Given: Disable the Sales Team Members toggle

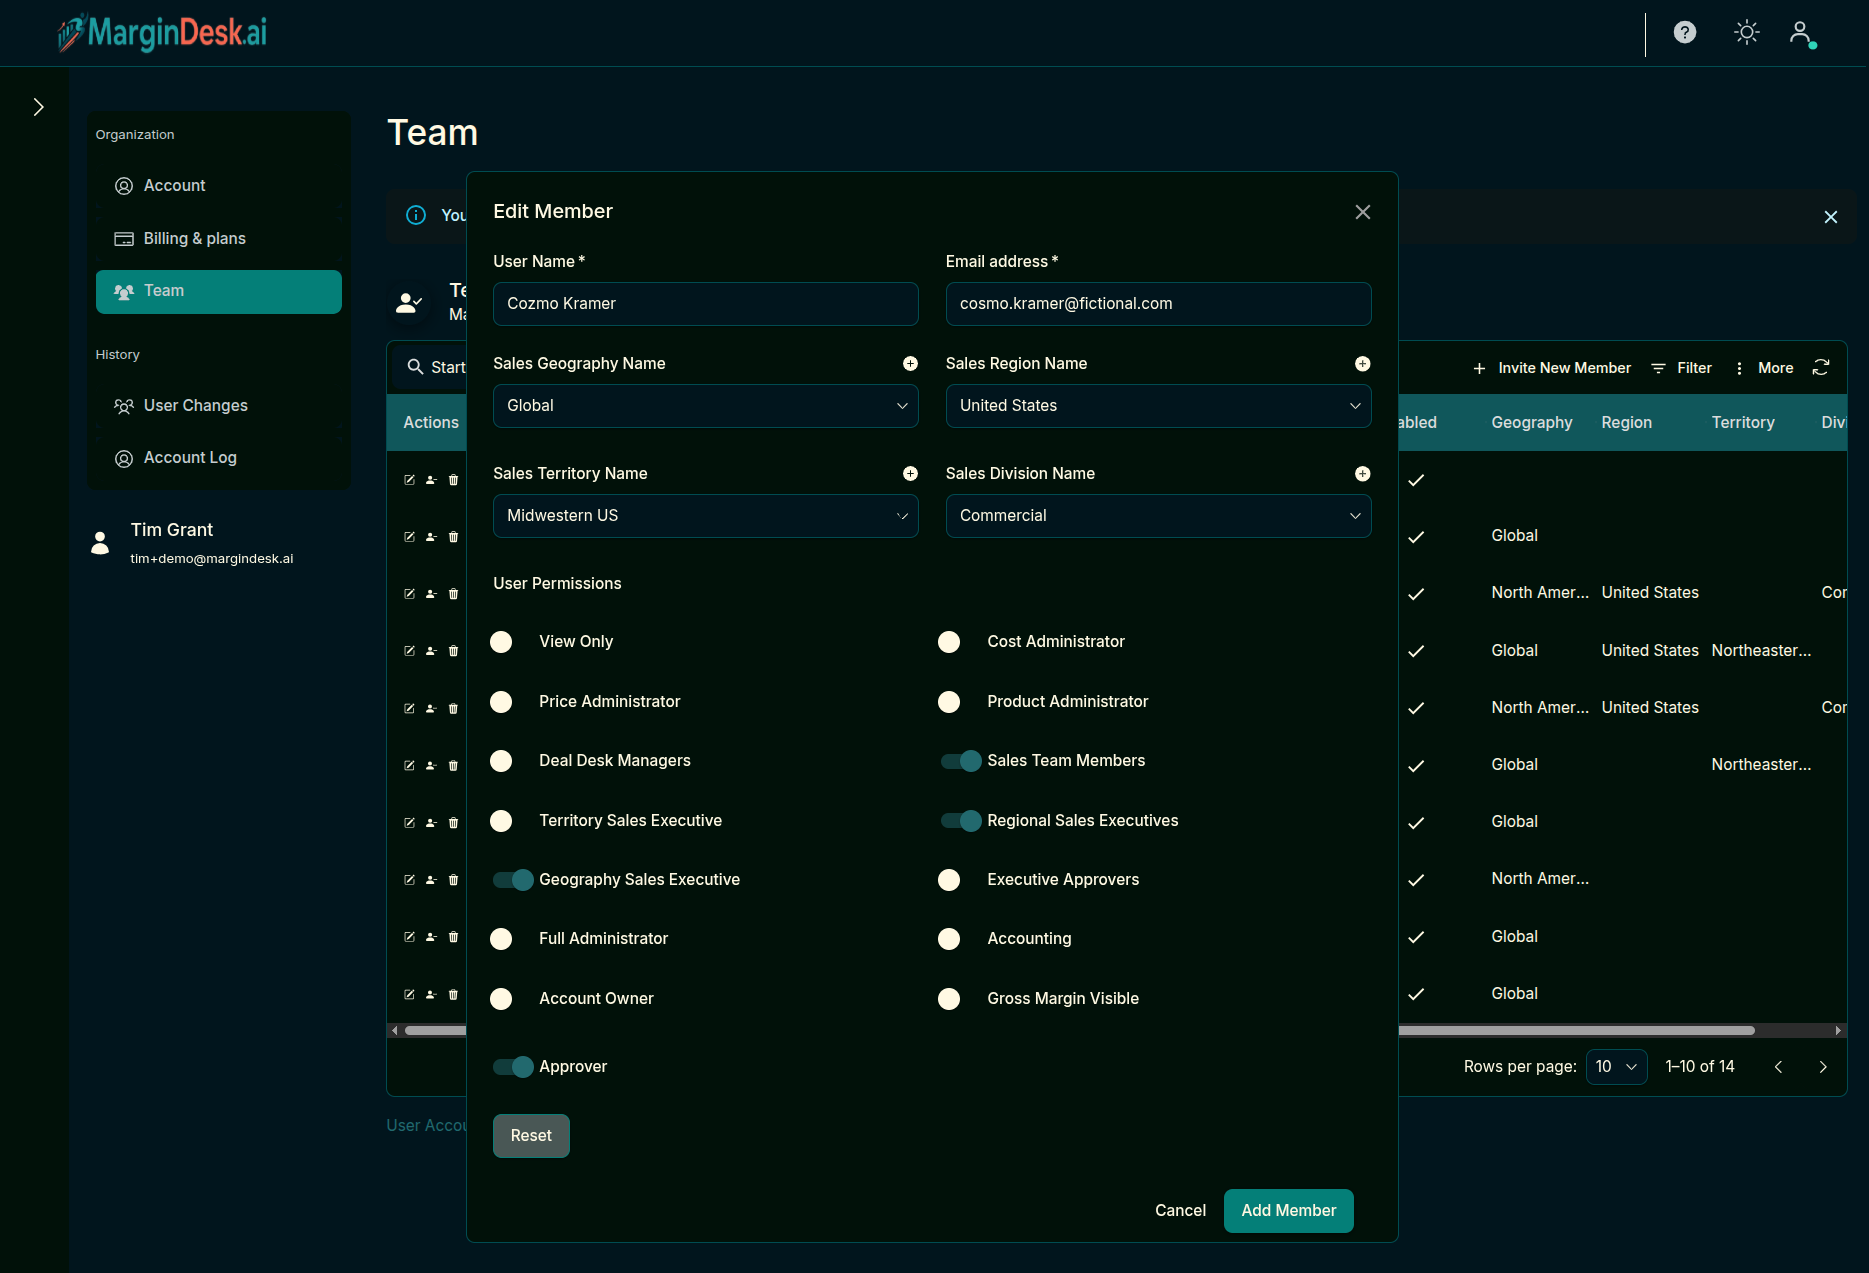Looking at the screenshot, I should [x=959, y=761].
